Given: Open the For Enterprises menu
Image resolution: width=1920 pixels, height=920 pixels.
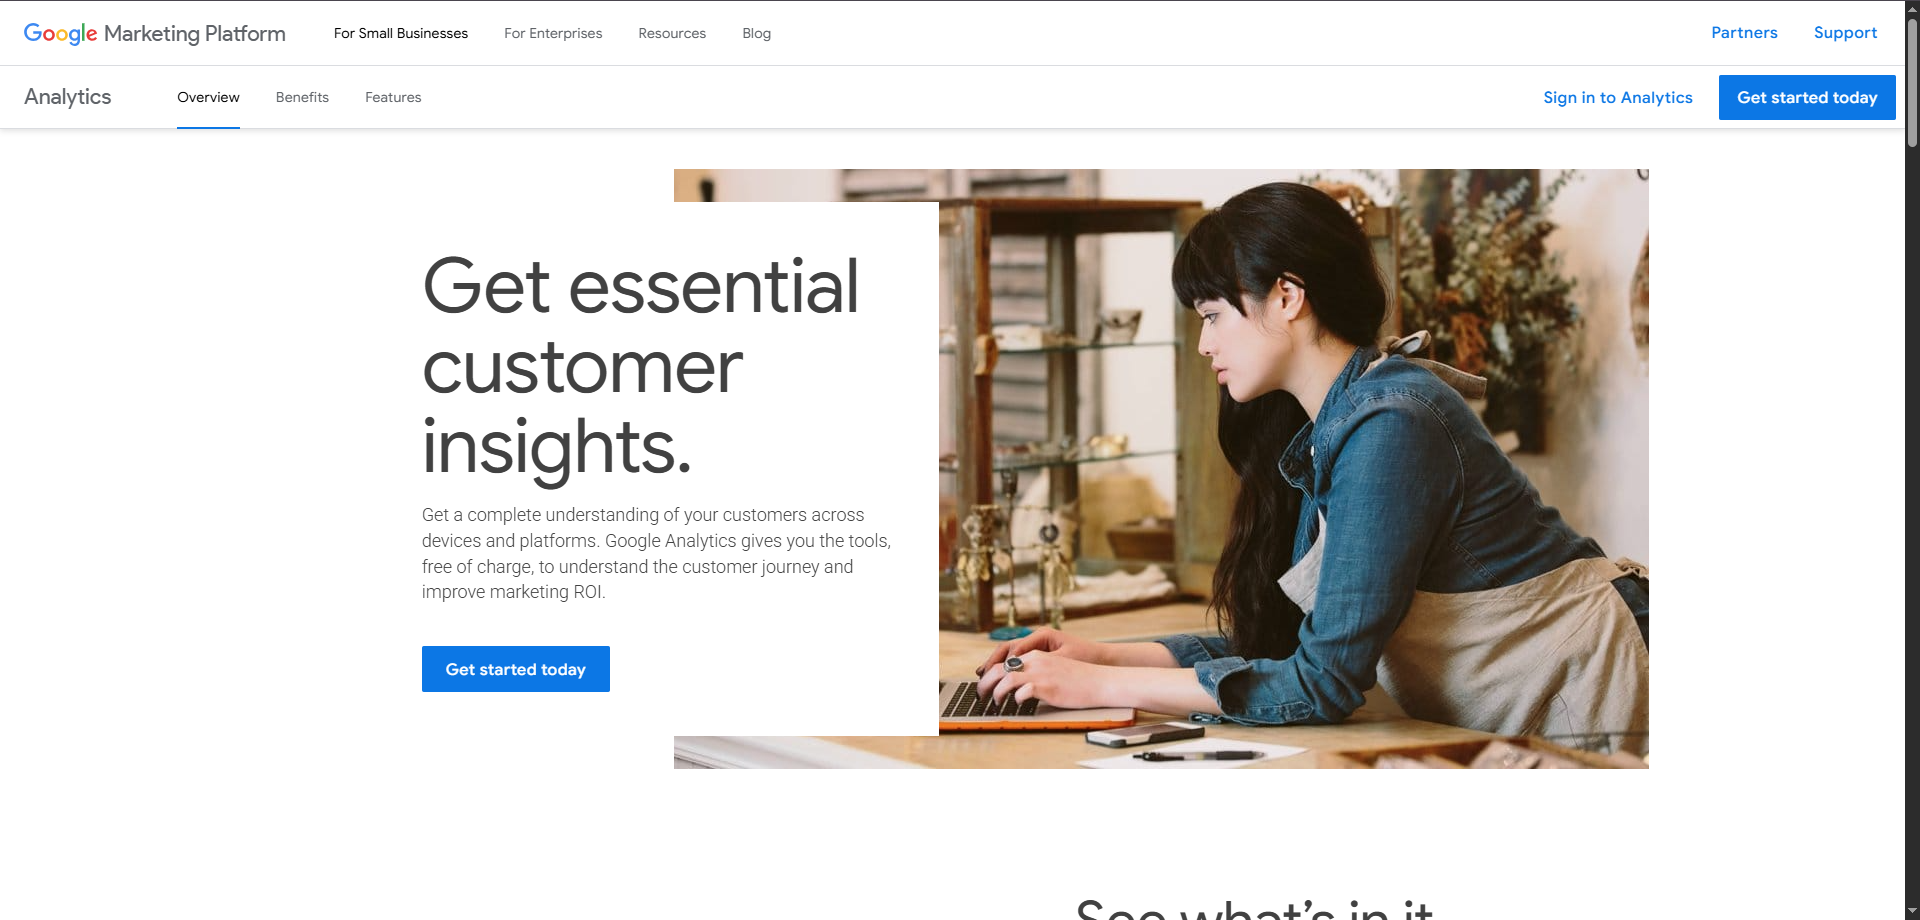Looking at the screenshot, I should [x=553, y=33].
